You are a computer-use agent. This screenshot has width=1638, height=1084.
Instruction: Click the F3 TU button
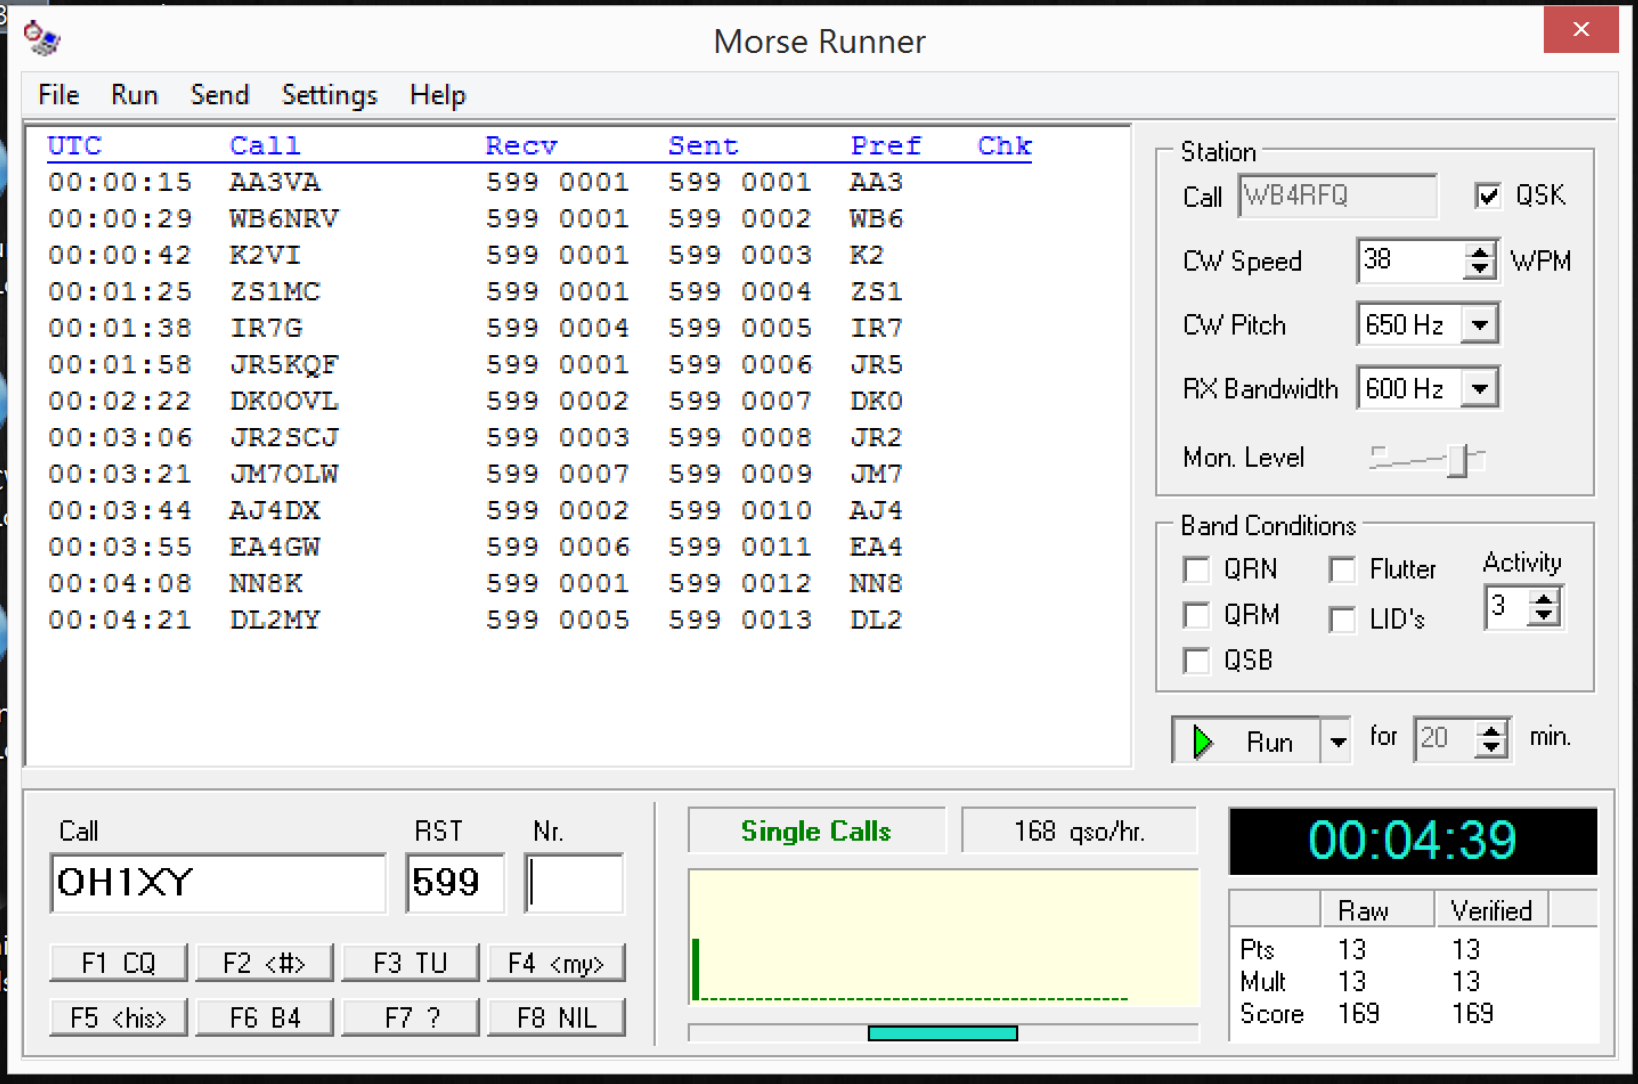(410, 963)
